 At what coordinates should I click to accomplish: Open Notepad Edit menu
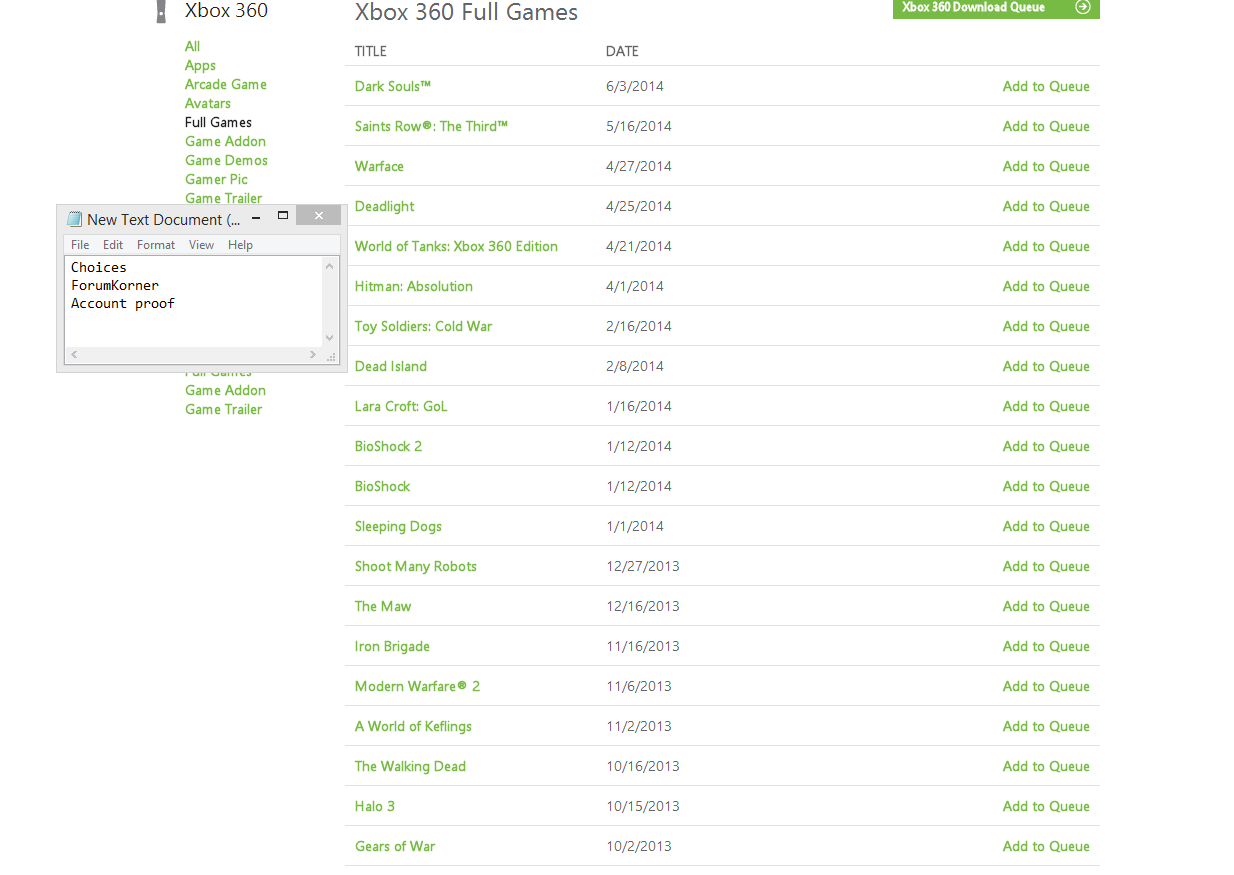(x=113, y=245)
